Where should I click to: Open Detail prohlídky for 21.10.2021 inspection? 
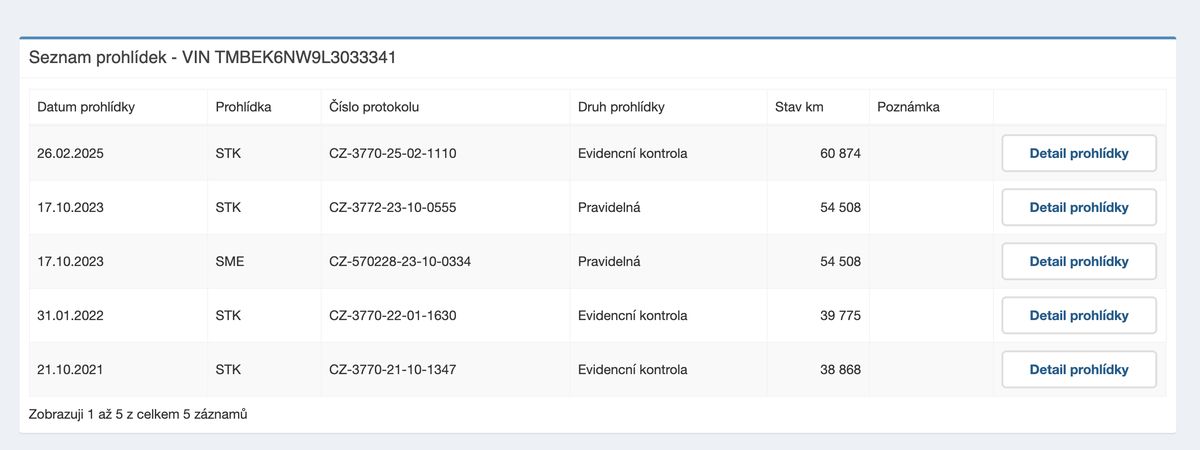tap(1079, 369)
